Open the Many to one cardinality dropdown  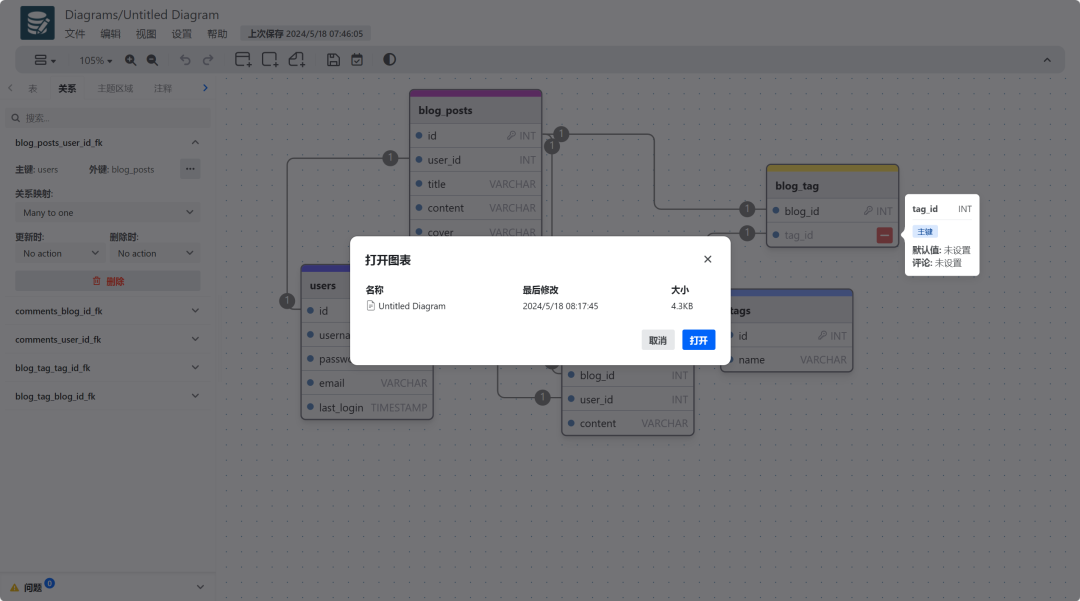107,213
